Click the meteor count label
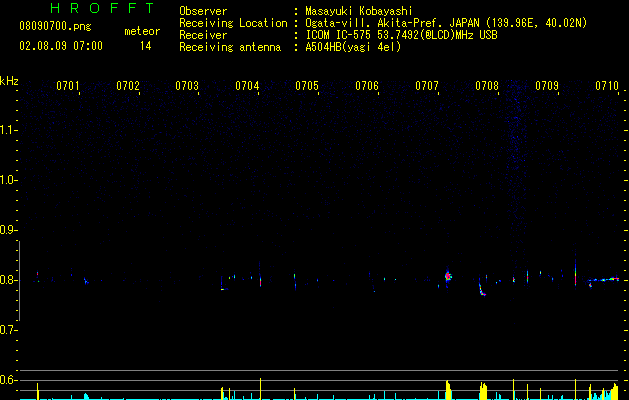The height and width of the screenshot is (400, 629). [142, 31]
